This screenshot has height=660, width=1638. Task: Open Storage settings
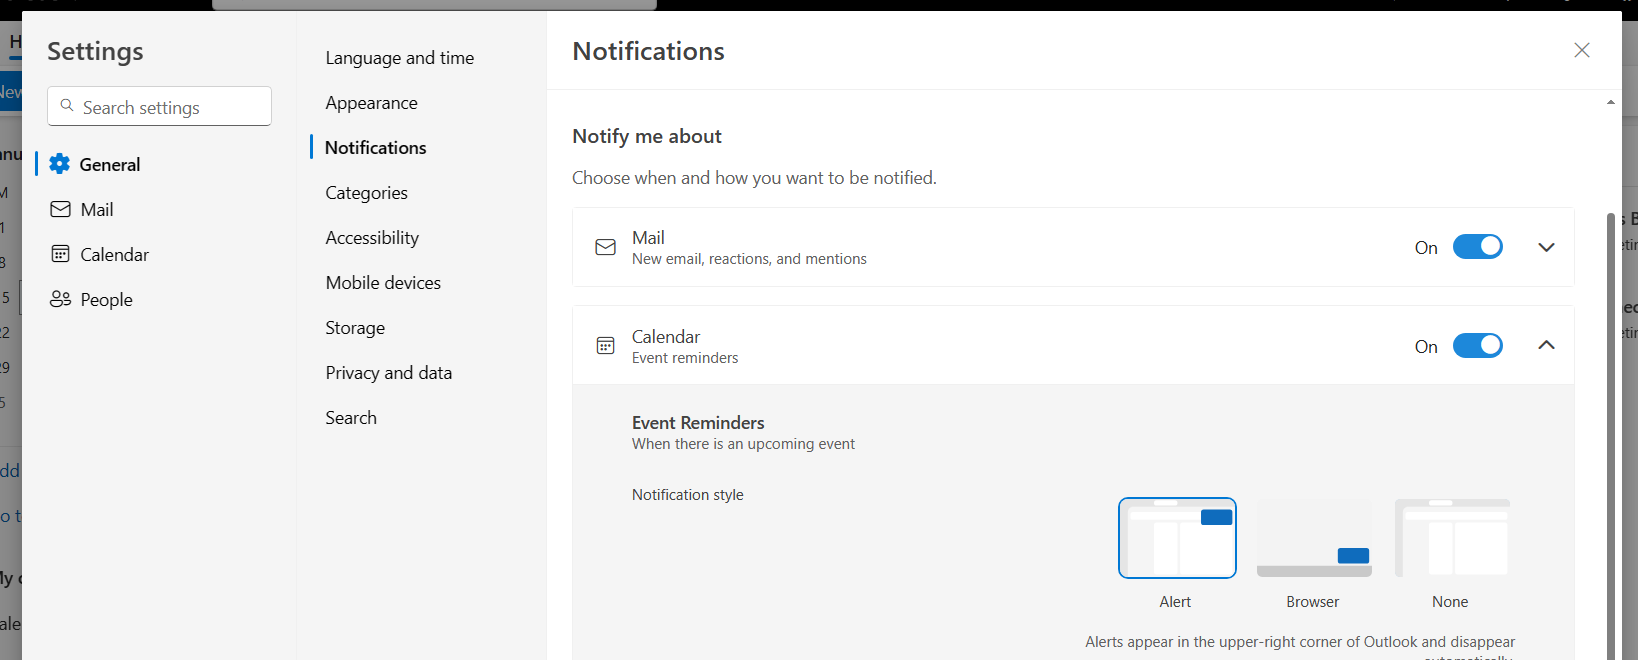[x=354, y=327]
